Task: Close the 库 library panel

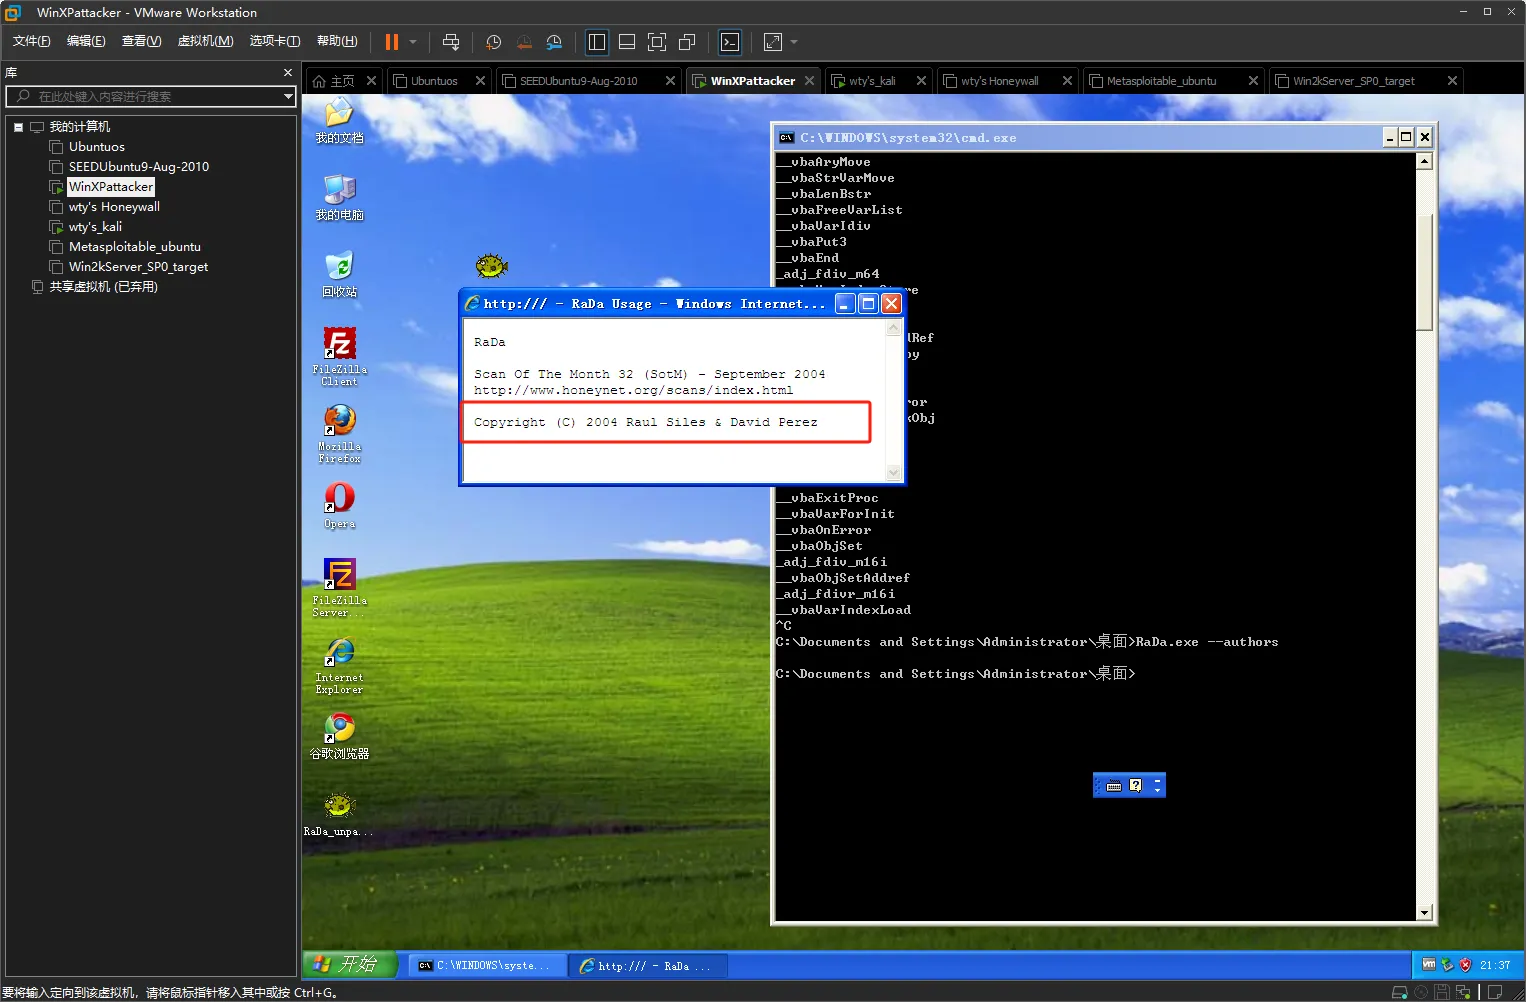Action: 288,73
